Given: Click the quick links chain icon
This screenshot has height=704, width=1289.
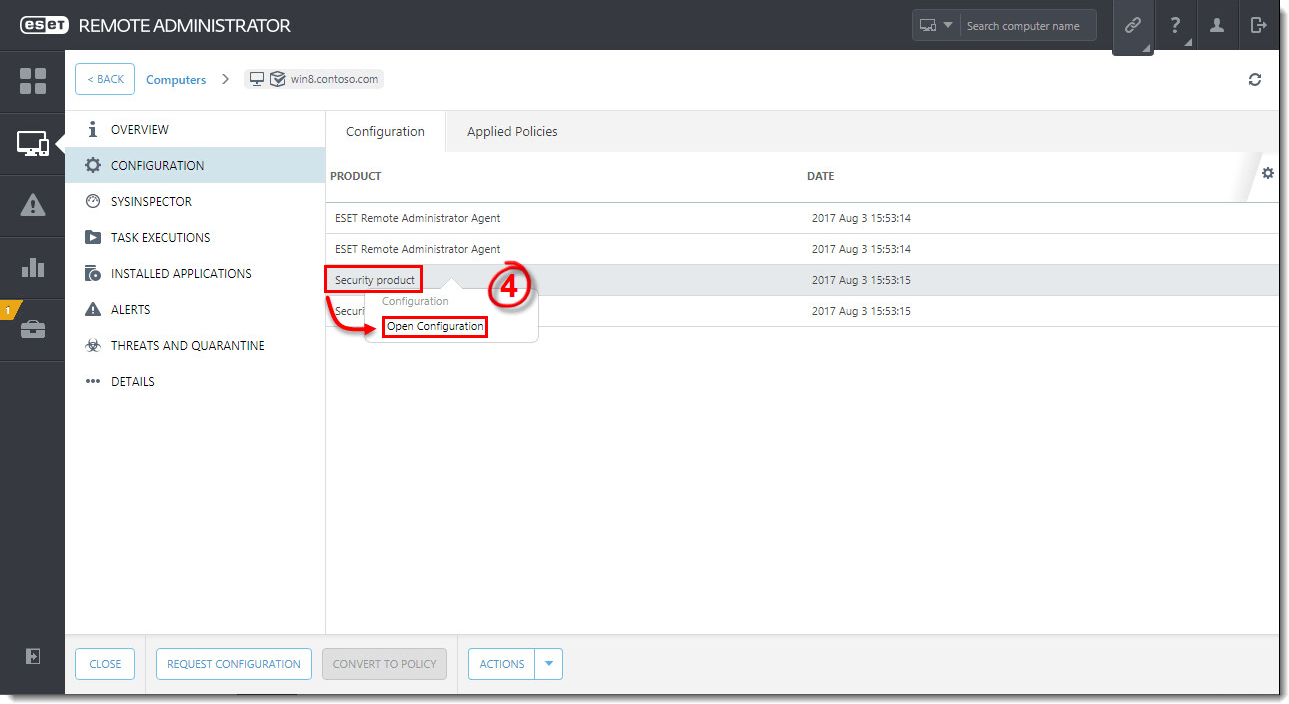Looking at the screenshot, I should [x=1132, y=26].
